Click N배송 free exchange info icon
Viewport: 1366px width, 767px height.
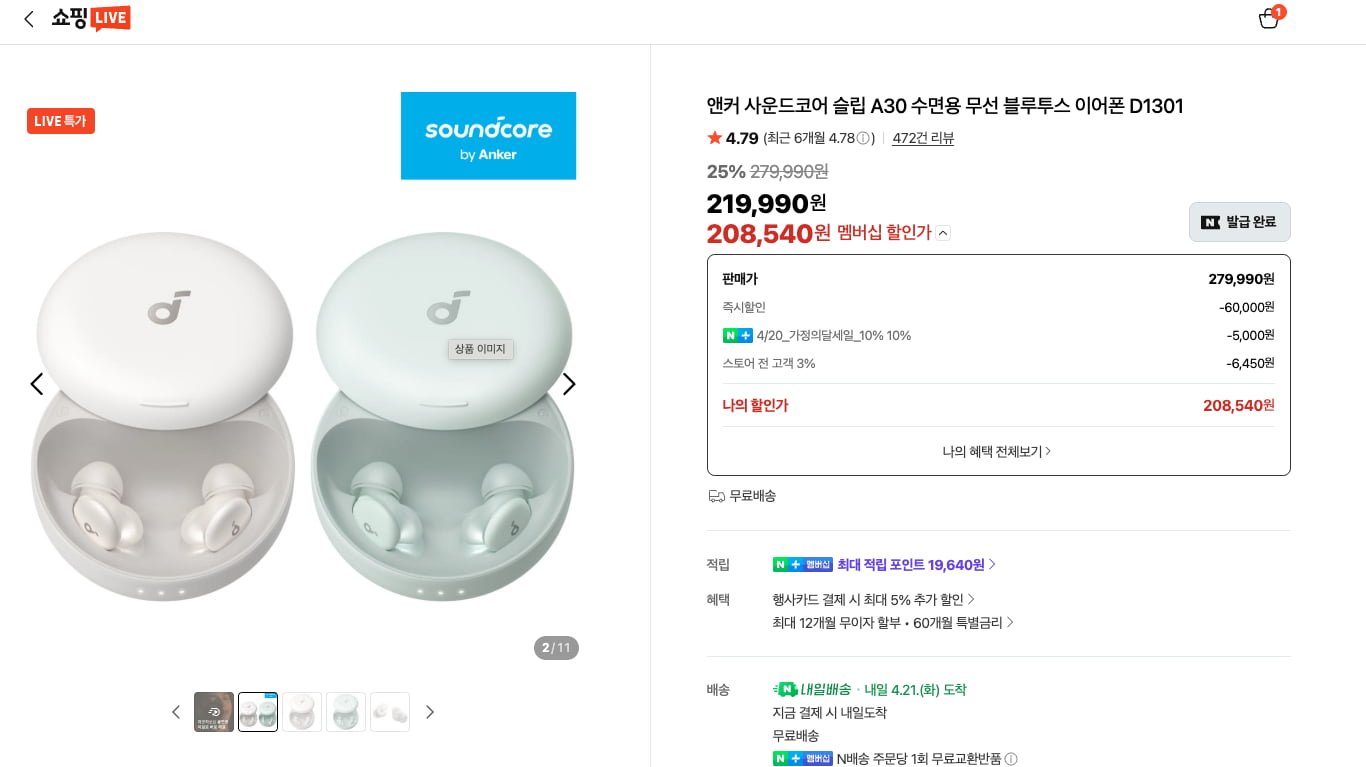[1011, 759]
